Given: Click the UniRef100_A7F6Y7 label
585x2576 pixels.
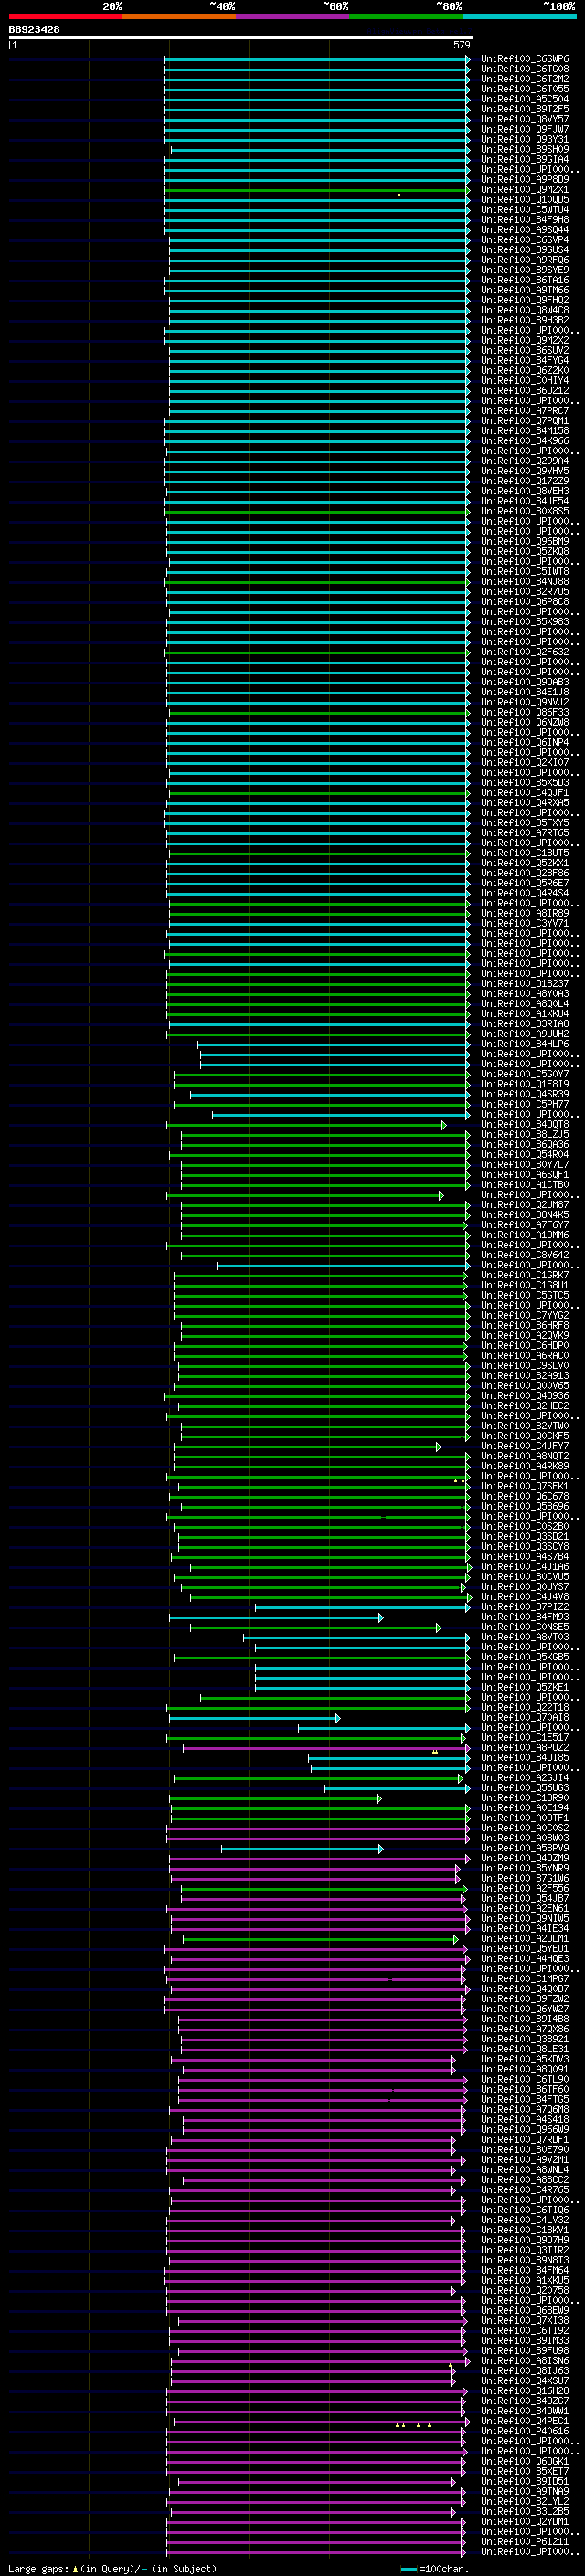Looking at the screenshot, I should pyautogui.click(x=525, y=1225).
